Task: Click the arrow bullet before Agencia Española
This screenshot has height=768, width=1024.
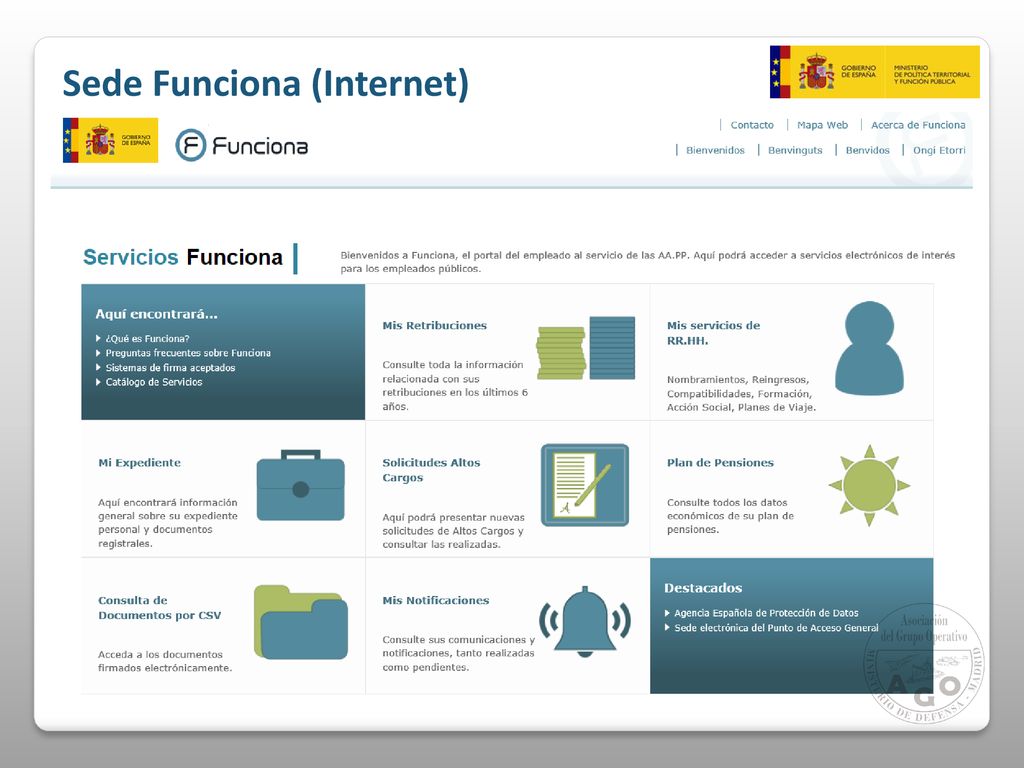Action: coord(667,613)
